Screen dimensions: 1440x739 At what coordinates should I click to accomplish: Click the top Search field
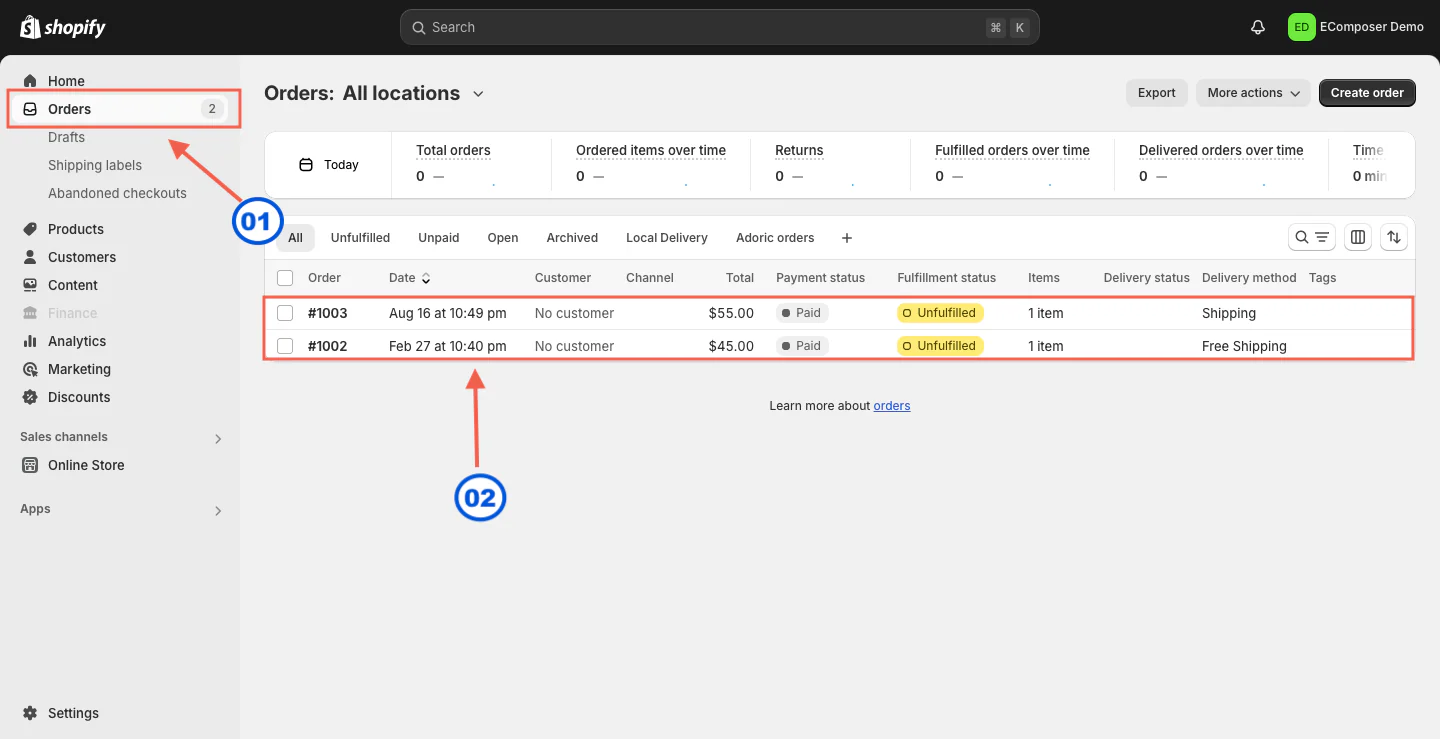coord(719,27)
